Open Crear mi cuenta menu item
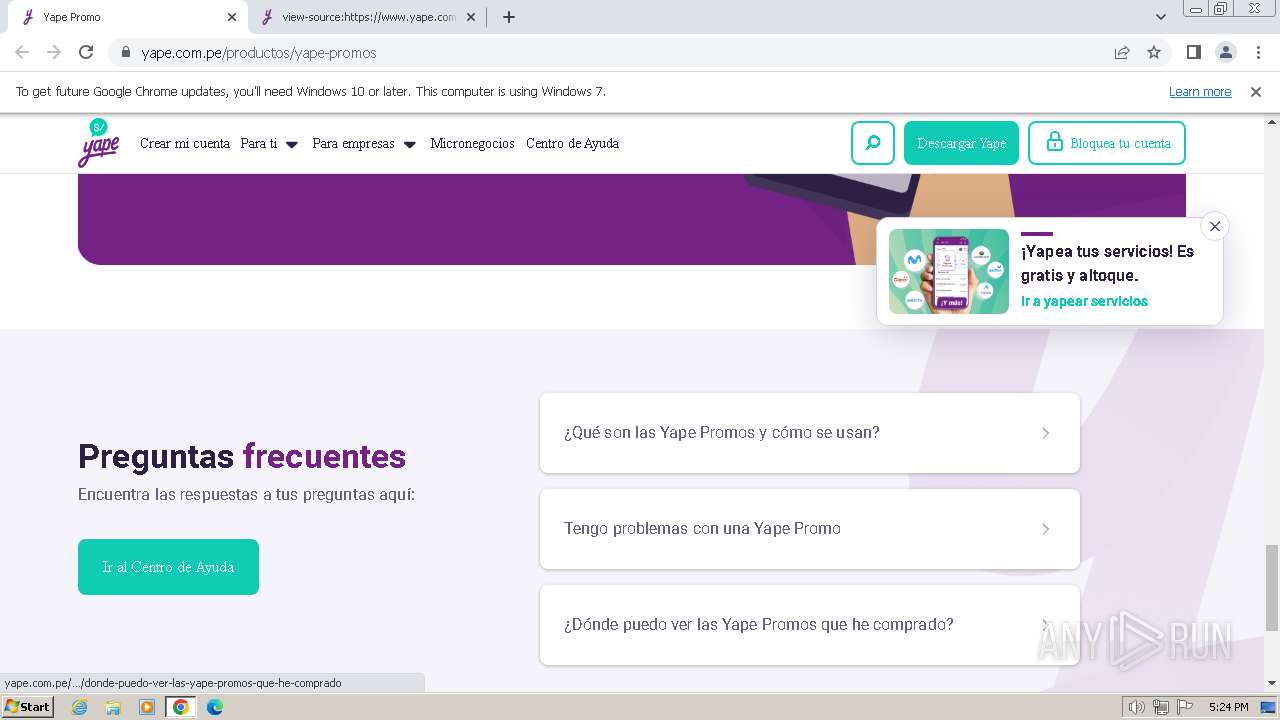Viewport: 1280px width, 720px height. 185,143
